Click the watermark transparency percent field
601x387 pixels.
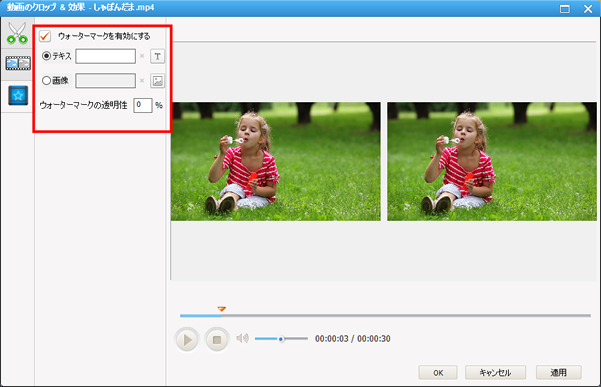pos(143,105)
